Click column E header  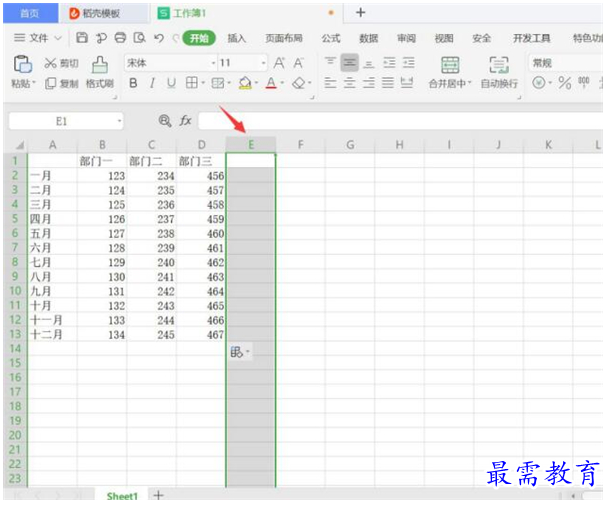tap(251, 145)
